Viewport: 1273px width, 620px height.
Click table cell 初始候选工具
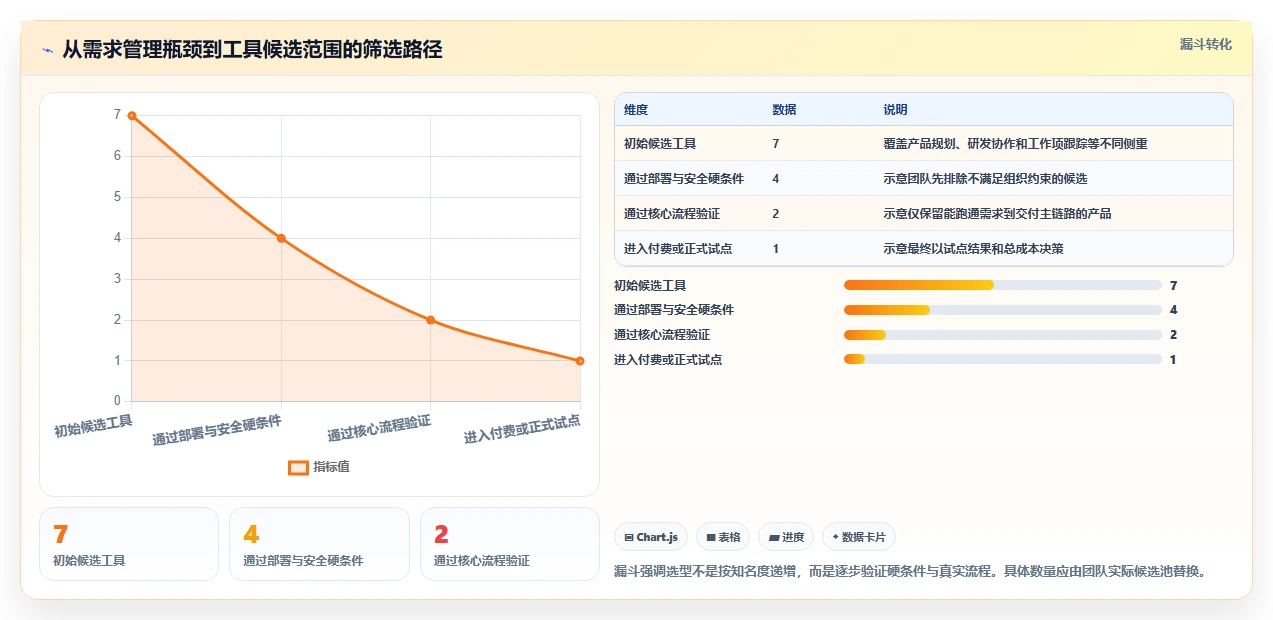coord(660,144)
